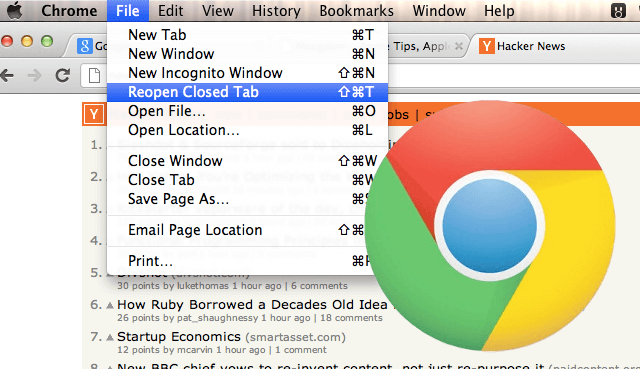Upvote the How Ruby Borrowed story
640x369 pixels.
109,305
